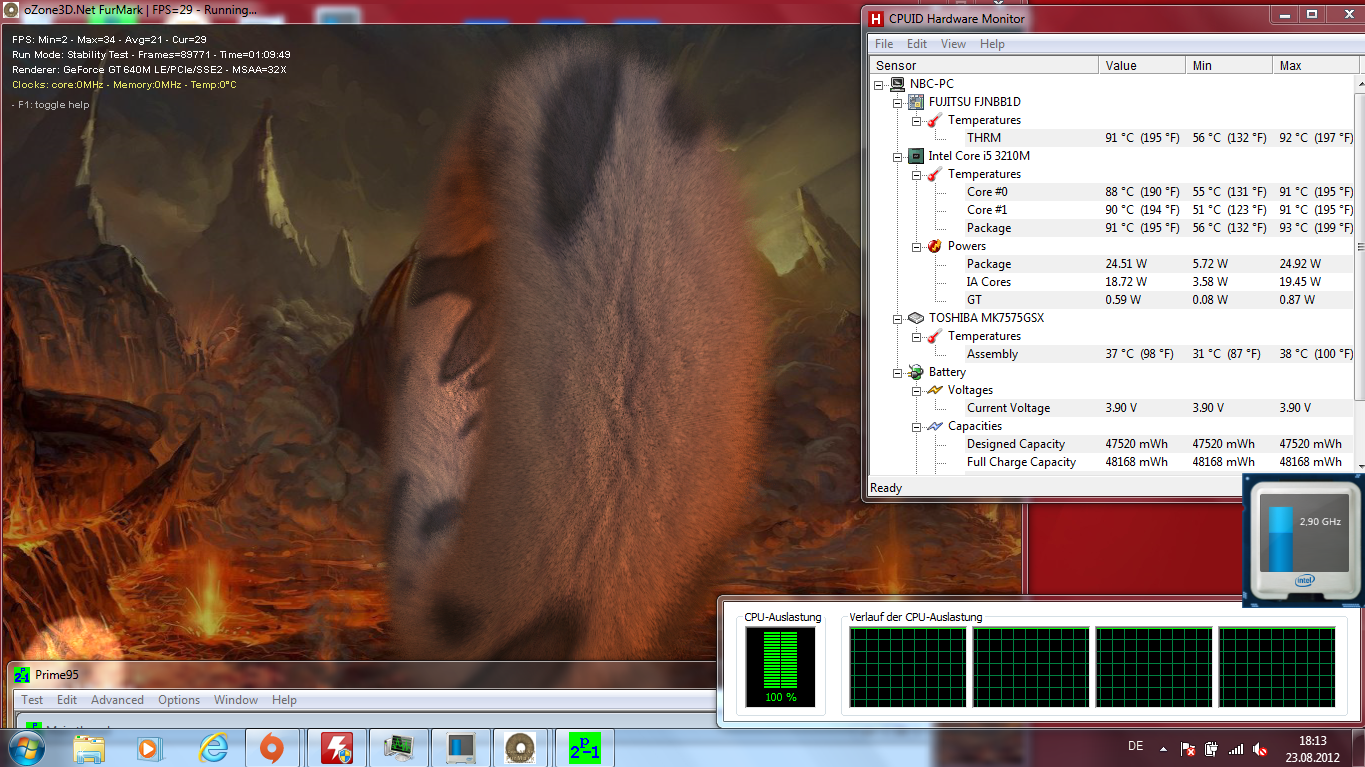
Task: Launch Windows Media Player from taskbar
Action: [x=148, y=747]
